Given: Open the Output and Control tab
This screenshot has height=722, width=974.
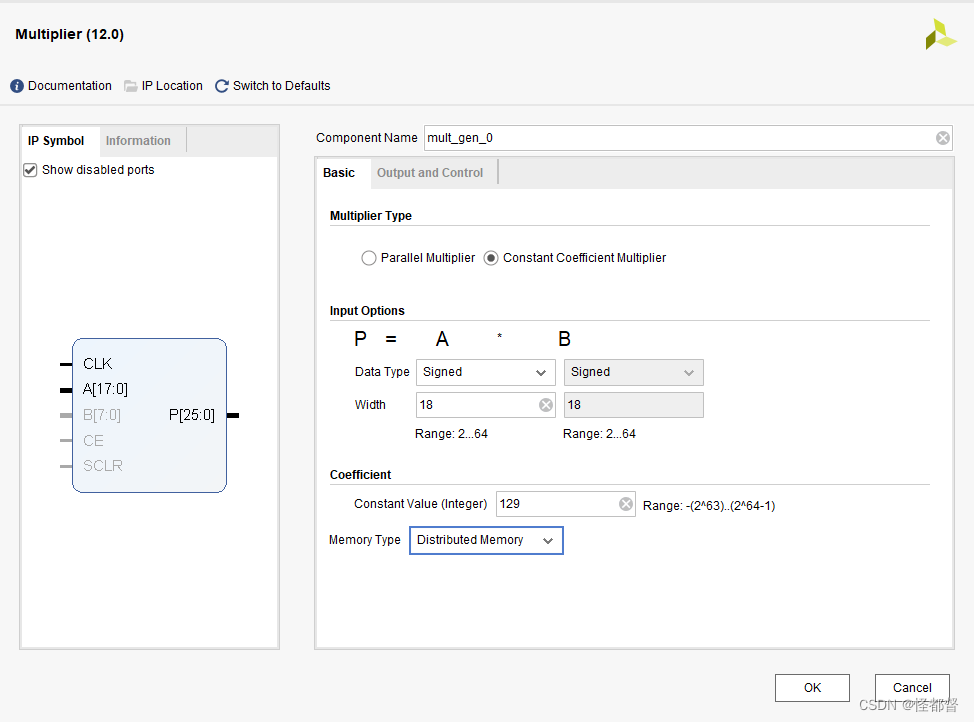Looking at the screenshot, I should point(430,173).
